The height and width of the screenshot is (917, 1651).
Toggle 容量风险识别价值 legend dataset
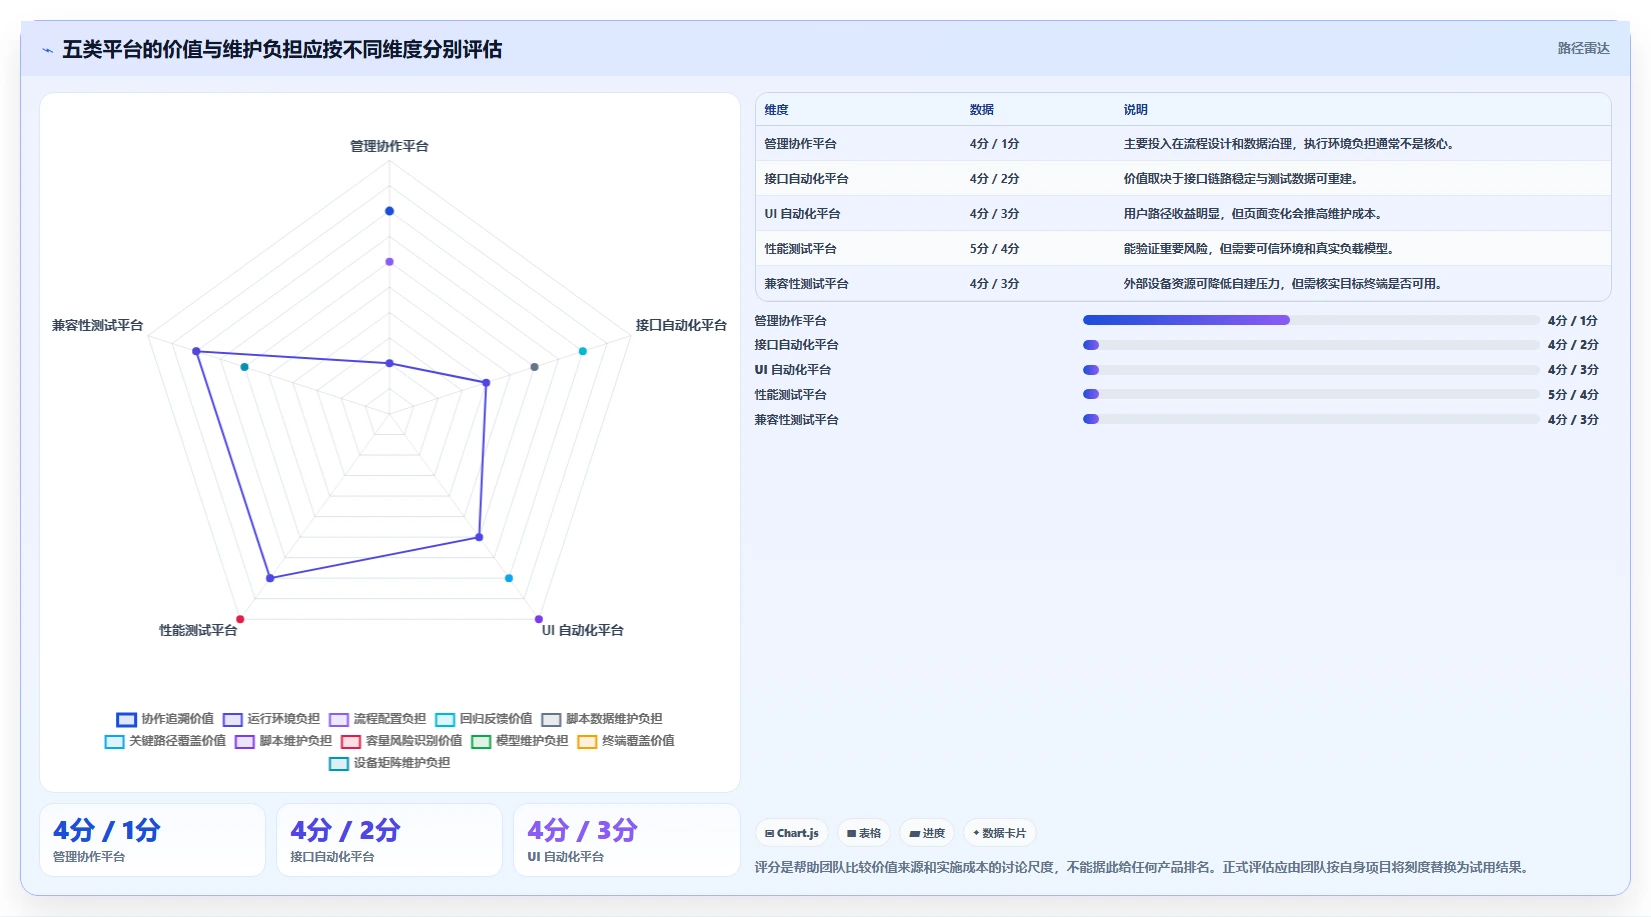pos(401,741)
